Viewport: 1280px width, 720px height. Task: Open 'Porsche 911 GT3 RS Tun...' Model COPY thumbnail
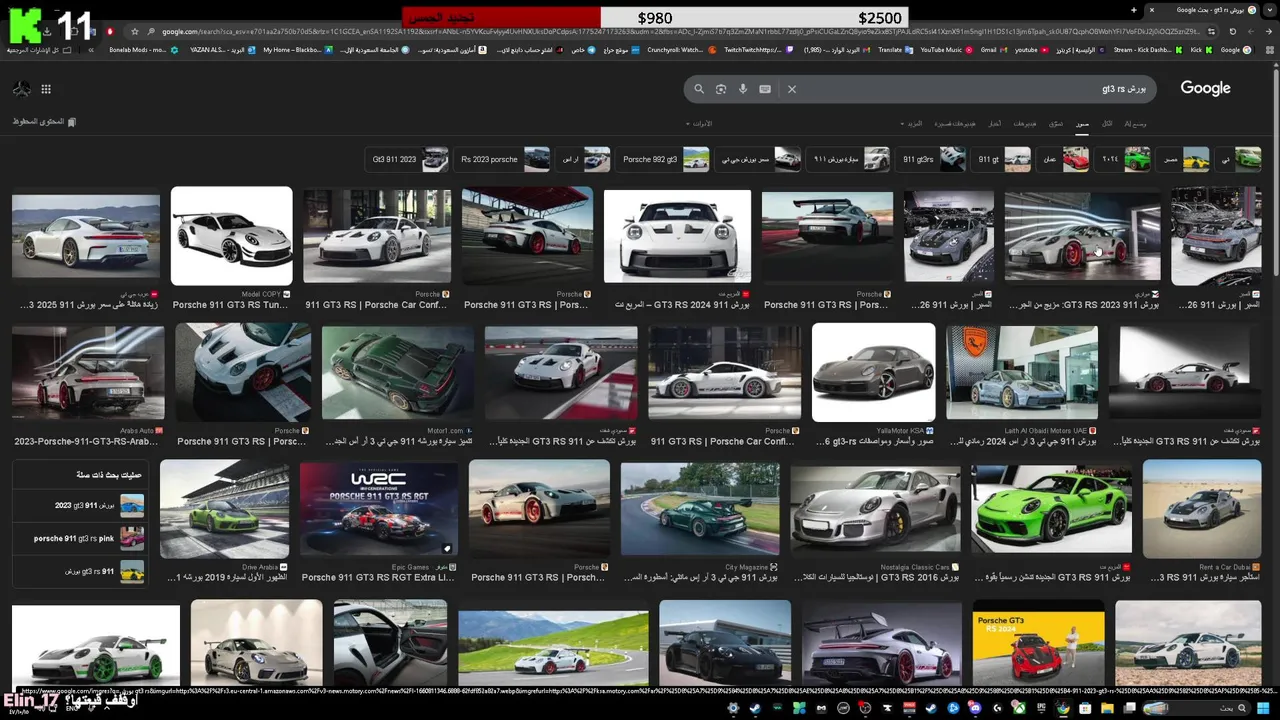[232, 236]
